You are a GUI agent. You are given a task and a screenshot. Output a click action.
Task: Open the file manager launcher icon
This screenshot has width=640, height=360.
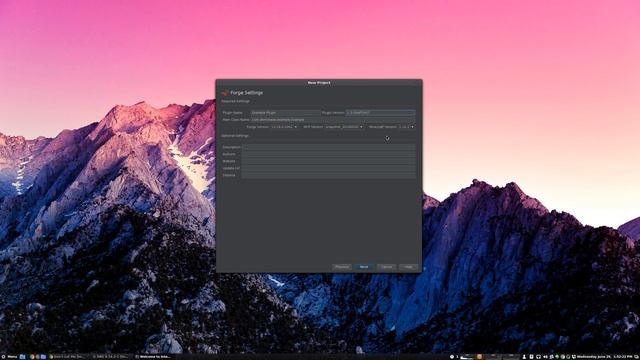pos(43,357)
